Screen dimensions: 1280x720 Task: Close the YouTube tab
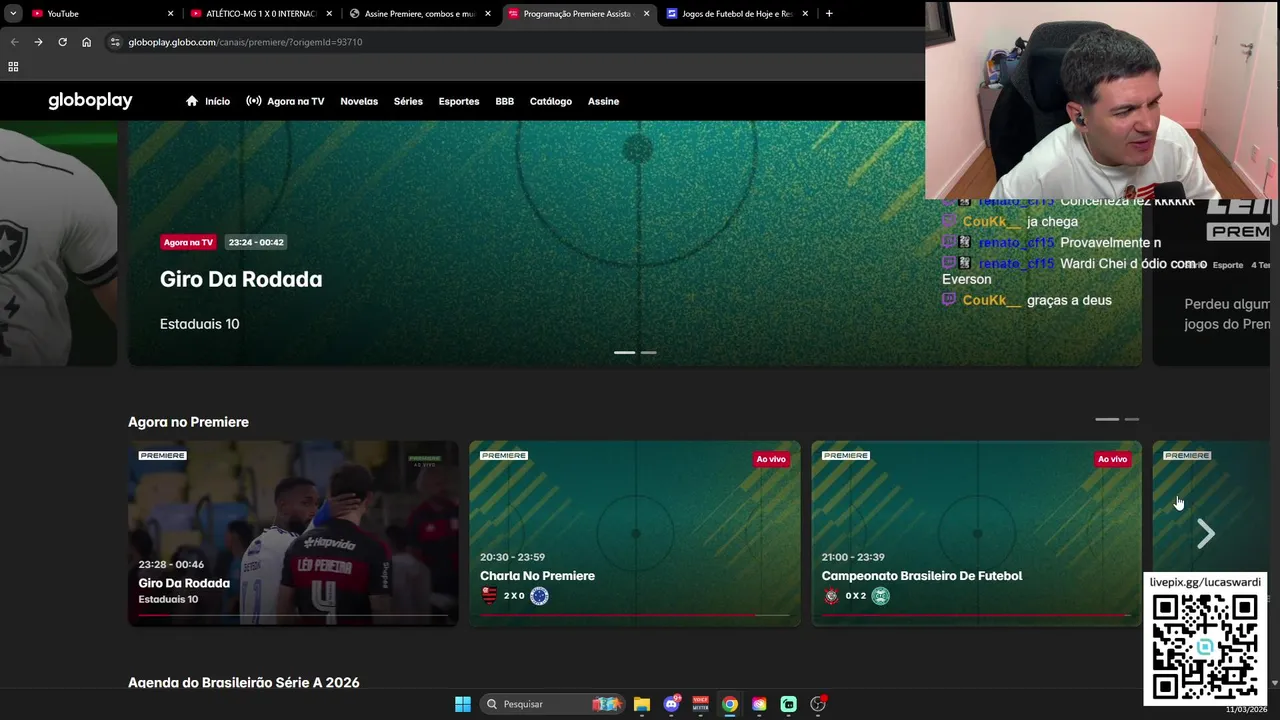[x=170, y=13]
